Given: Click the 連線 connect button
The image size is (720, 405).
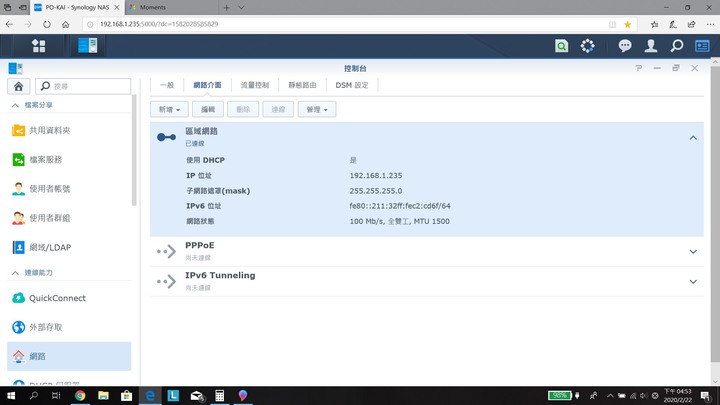Looking at the screenshot, I should (278, 109).
